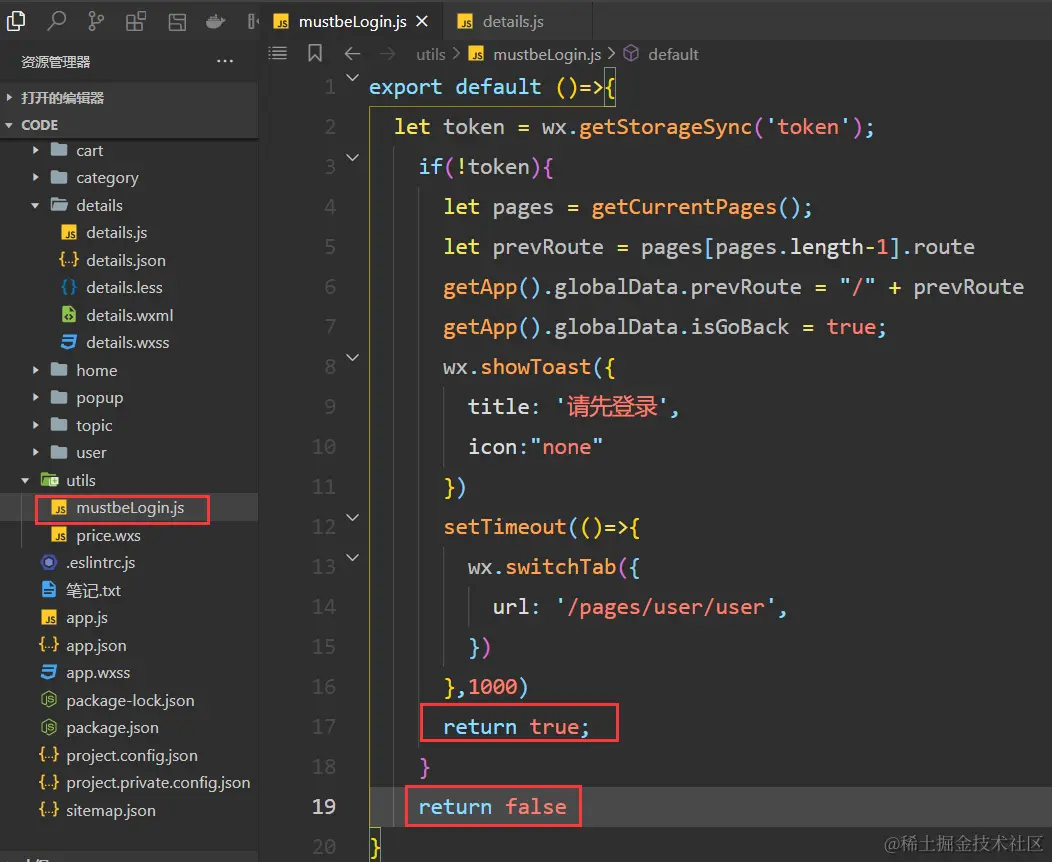Open the Explorer files icon
Viewport: 1052px width, 862px height.
(15, 21)
